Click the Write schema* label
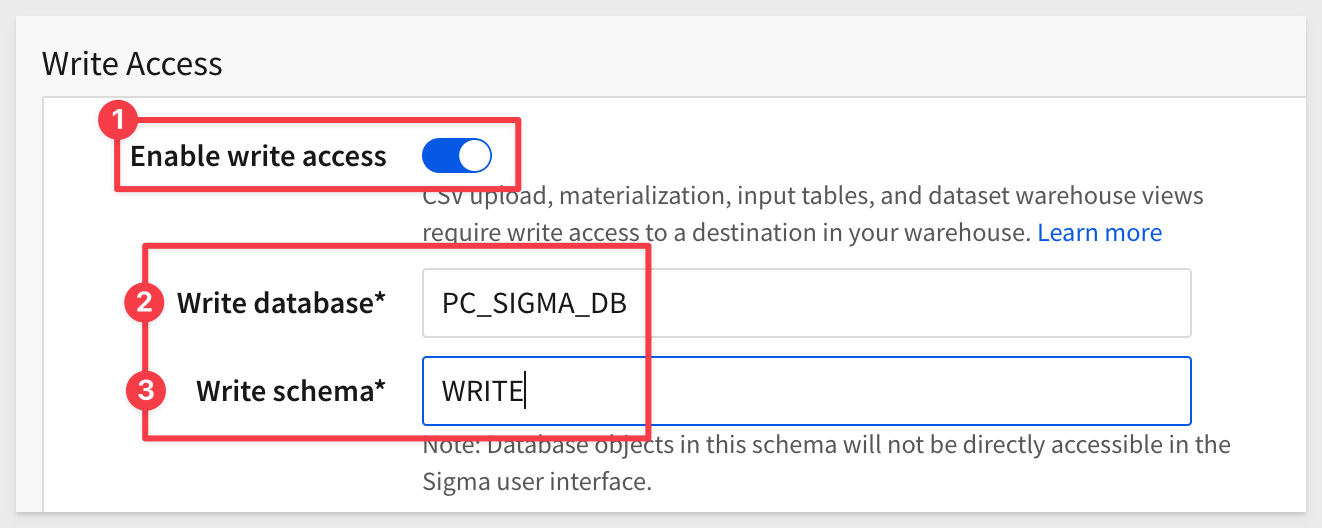The width and height of the screenshot is (1322, 528). [x=291, y=391]
